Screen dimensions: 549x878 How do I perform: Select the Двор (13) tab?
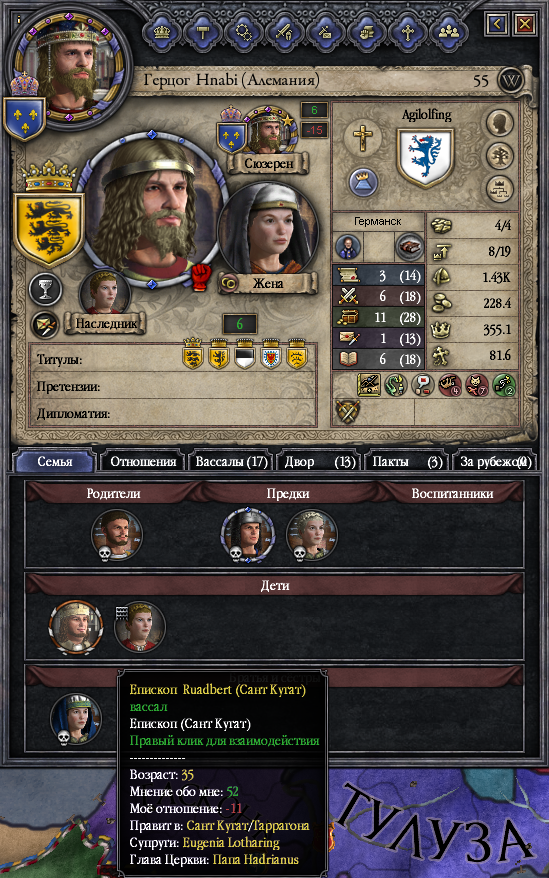pyautogui.click(x=318, y=462)
